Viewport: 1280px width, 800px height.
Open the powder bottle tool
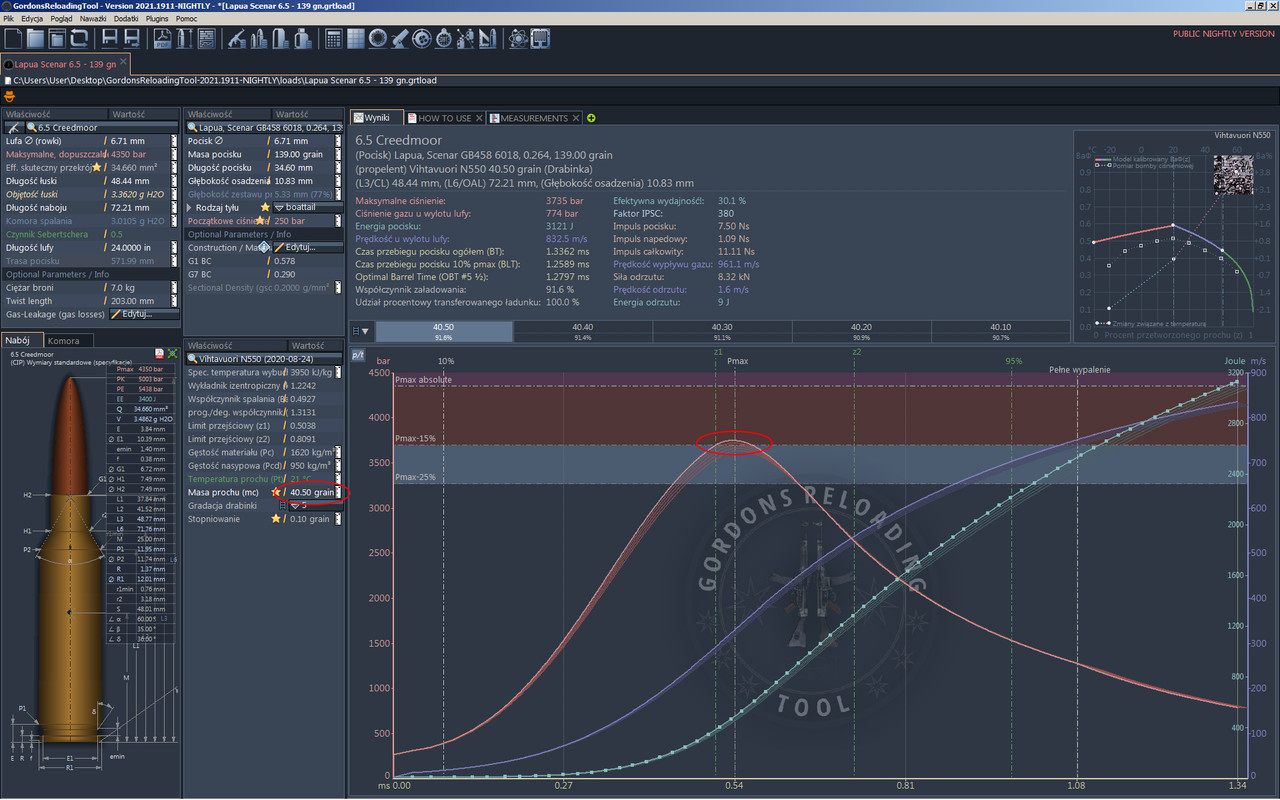(x=304, y=38)
